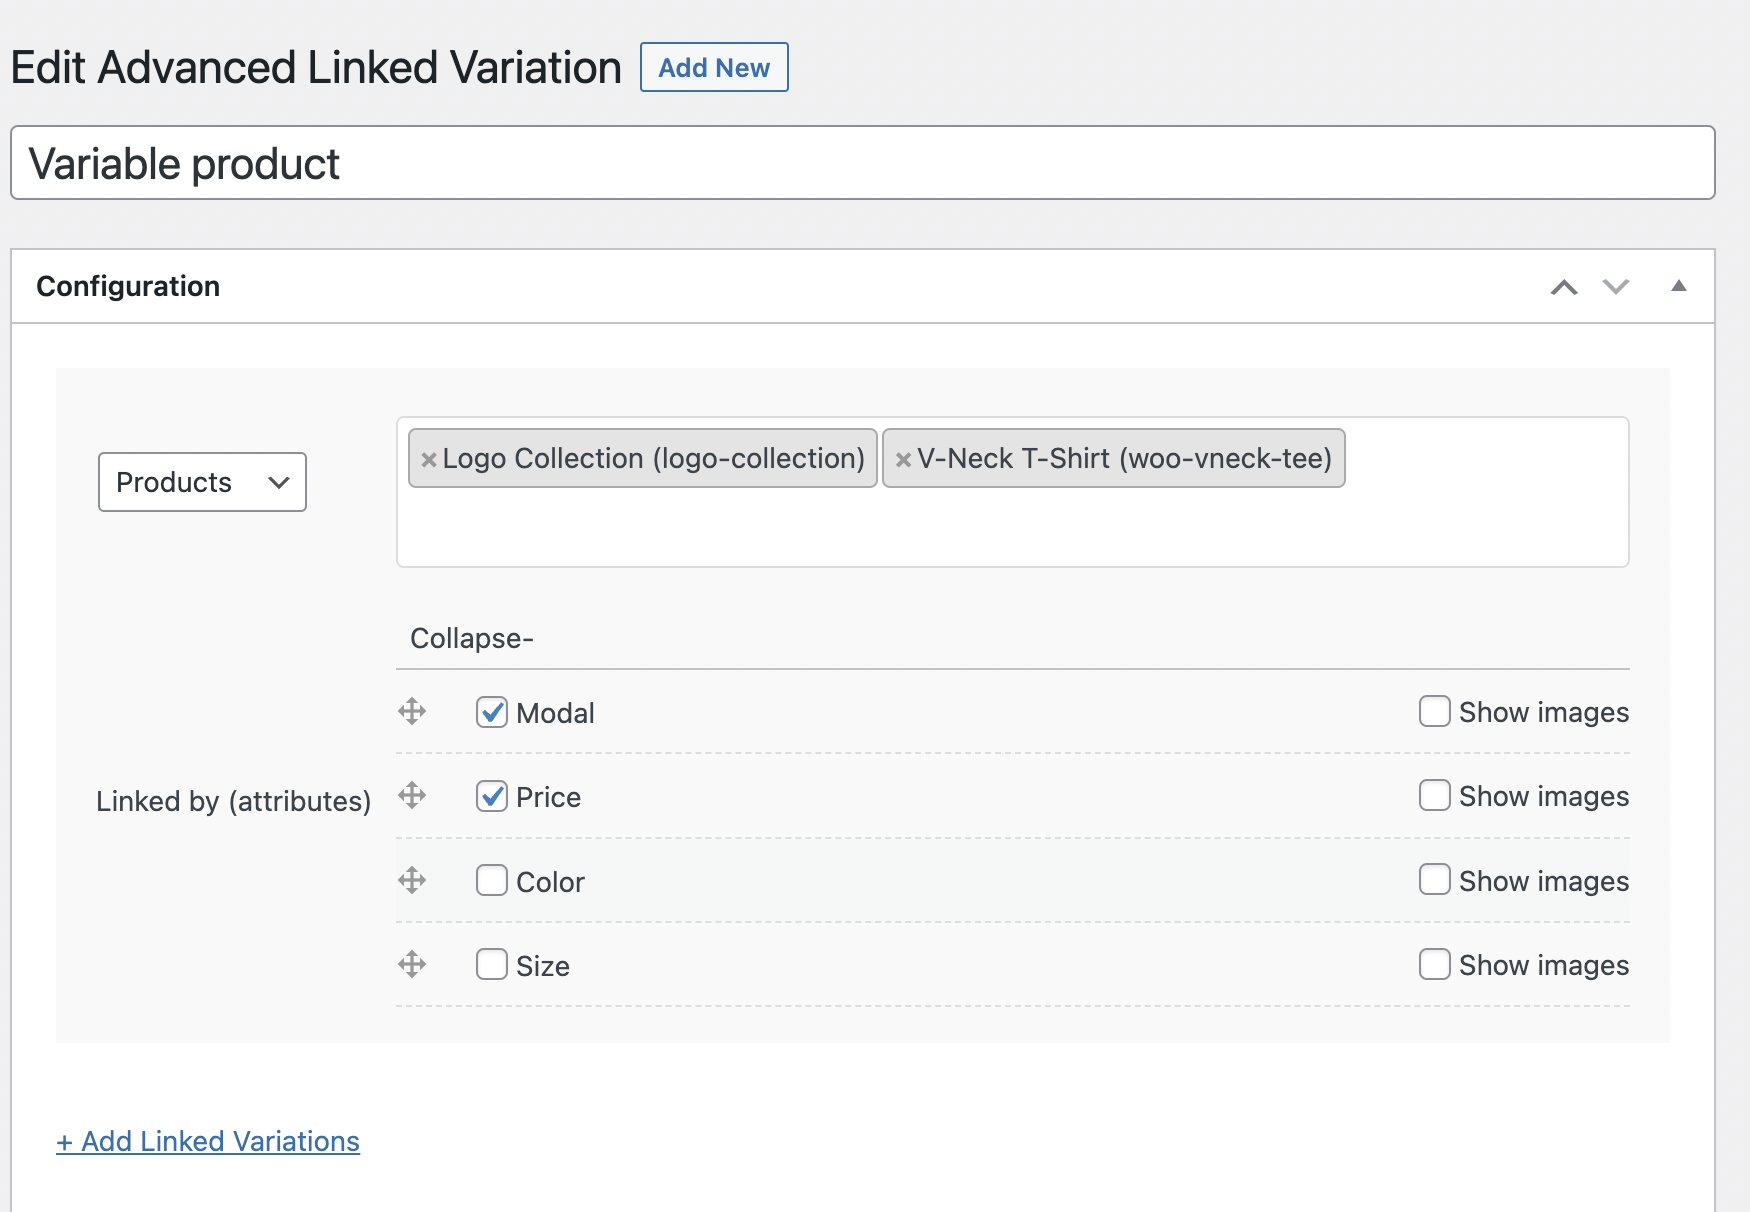Image resolution: width=1750 pixels, height=1212 pixels.
Task: Click the reorder handle beside Color
Action: pyautogui.click(x=412, y=881)
